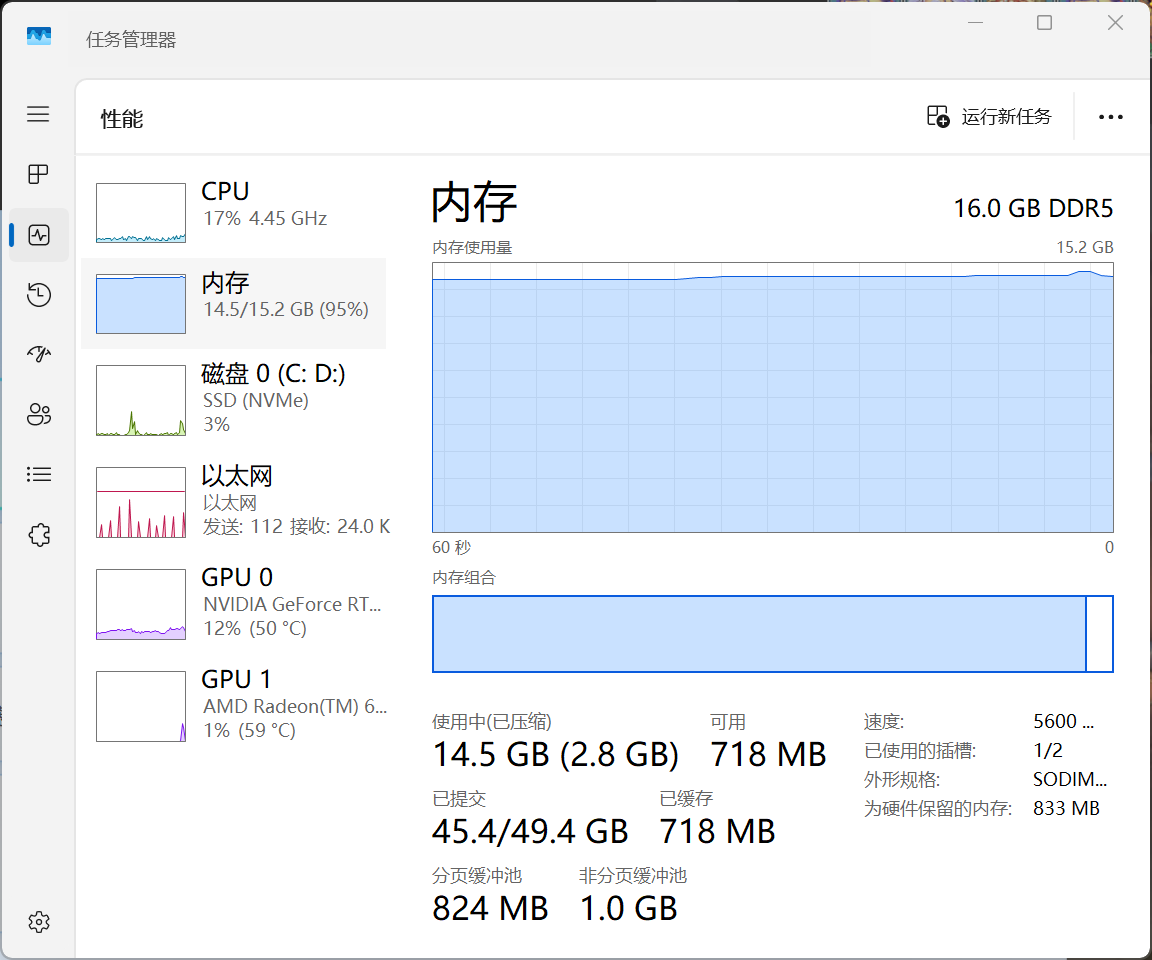The width and height of the screenshot is (1152, 960).
Task: Open the hamburger navigation menu
Action: pyautogui.click(x=38, y=114)
